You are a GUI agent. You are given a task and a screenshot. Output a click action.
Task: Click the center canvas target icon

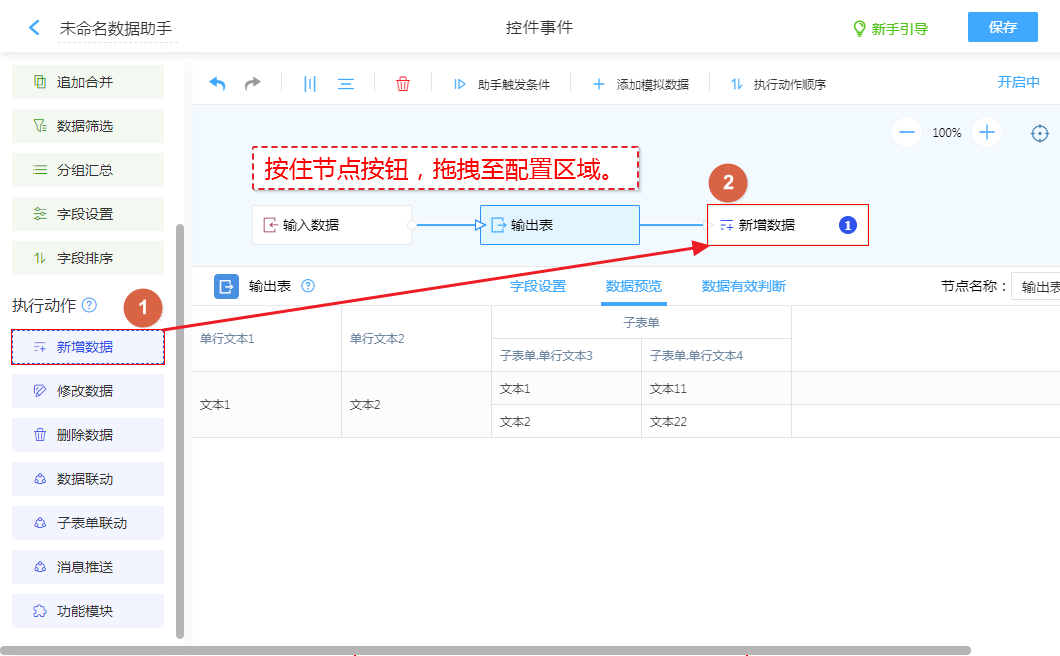pyautogui.click(x=1040, y=133)
